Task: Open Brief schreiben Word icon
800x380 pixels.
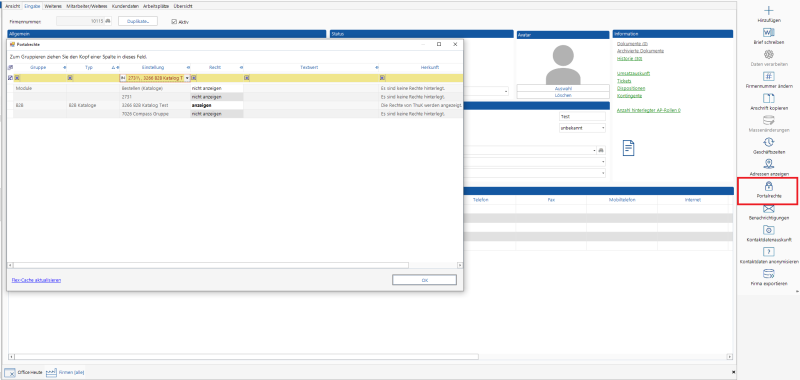Action: [x=769, y=33]
